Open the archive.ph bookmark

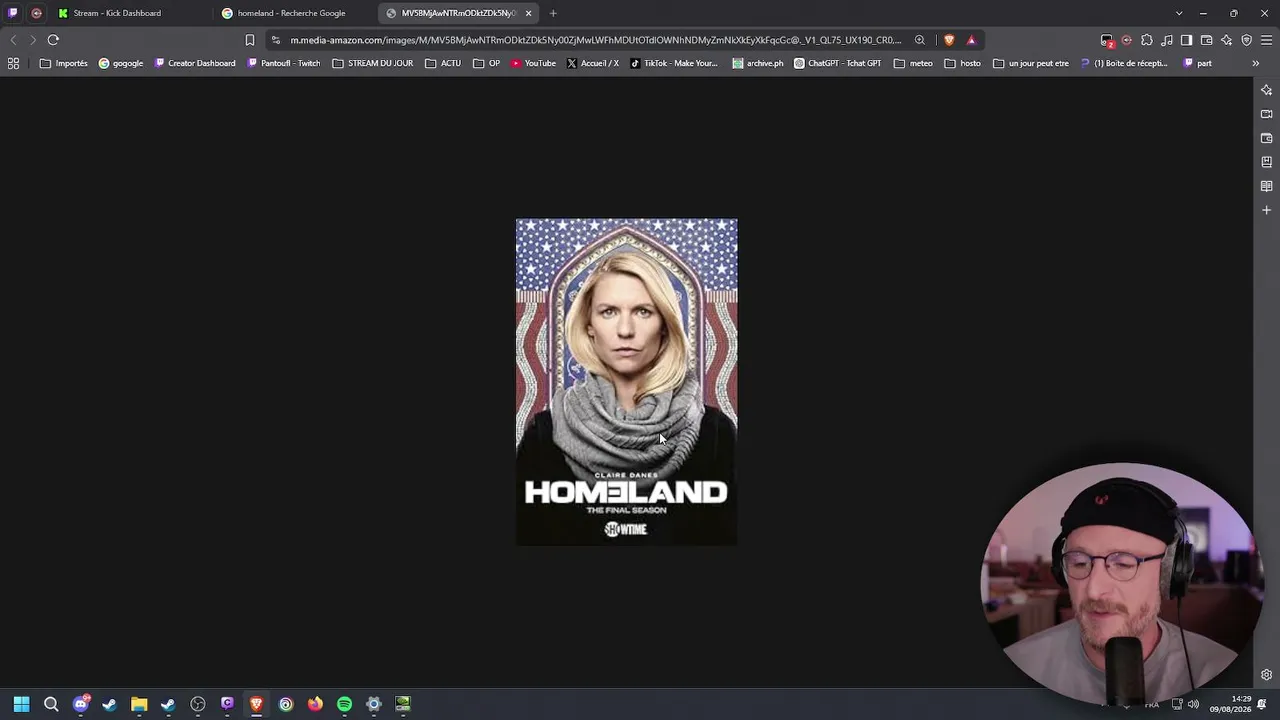coord(758,63)
